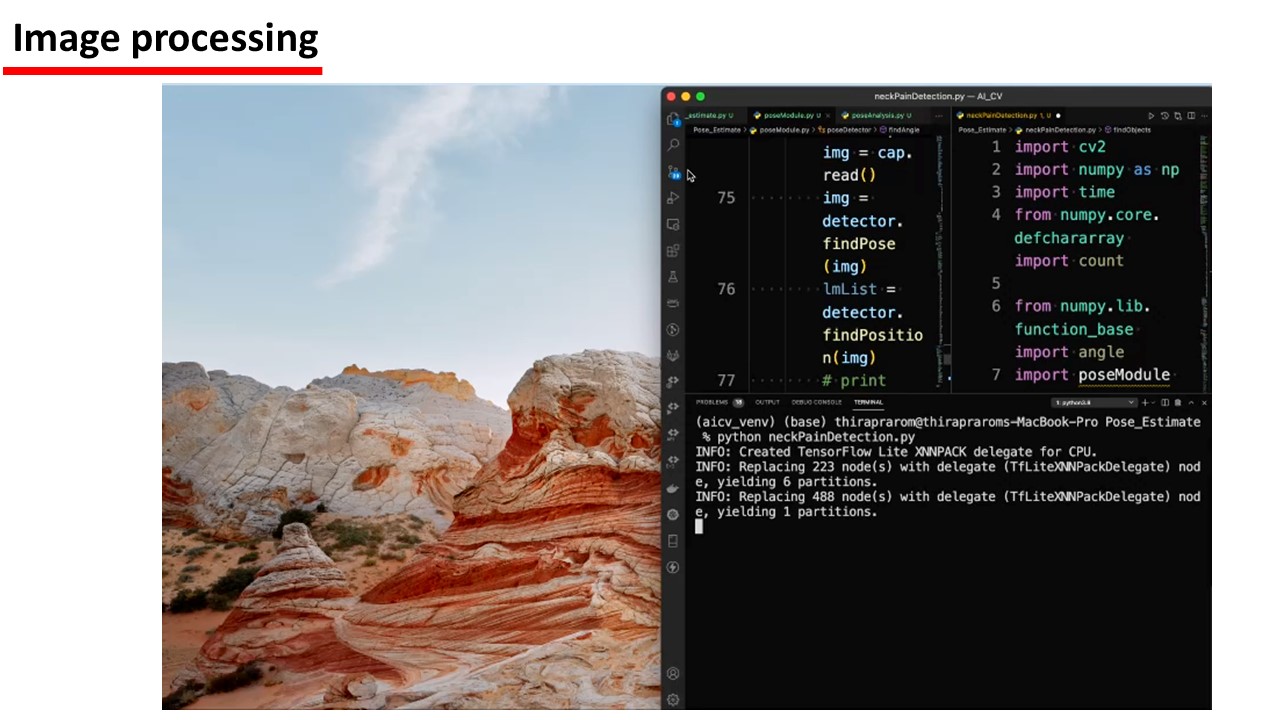Open editor changes icon next to split button
The height and width of the screenshot is (720, 1280).
(x=1178, y=116)
